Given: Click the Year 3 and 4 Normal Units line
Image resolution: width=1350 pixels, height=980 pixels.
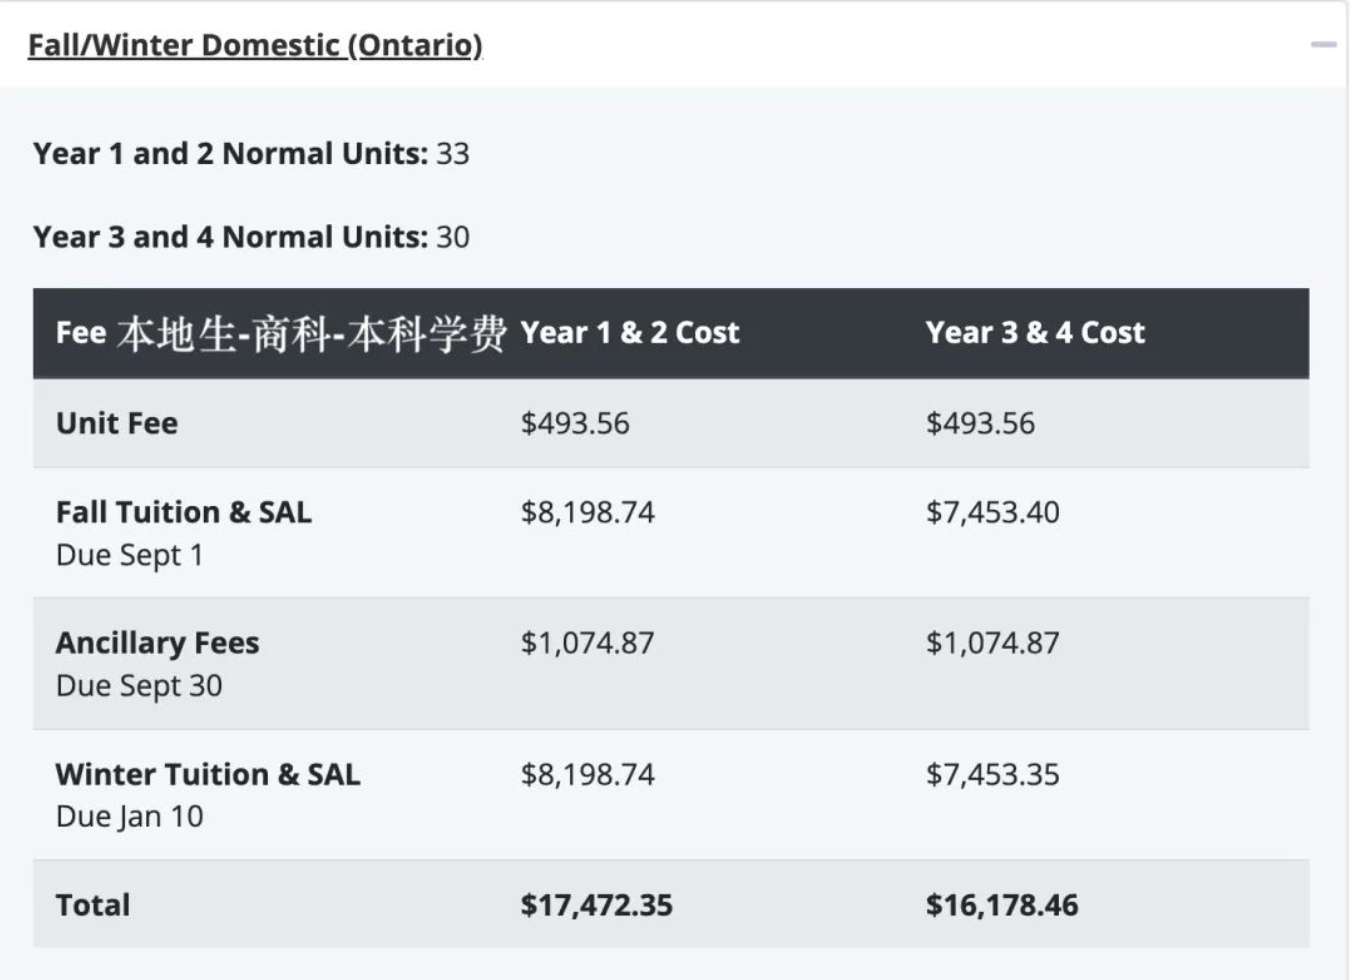Looking at the screenshot, I should point(251,237).
